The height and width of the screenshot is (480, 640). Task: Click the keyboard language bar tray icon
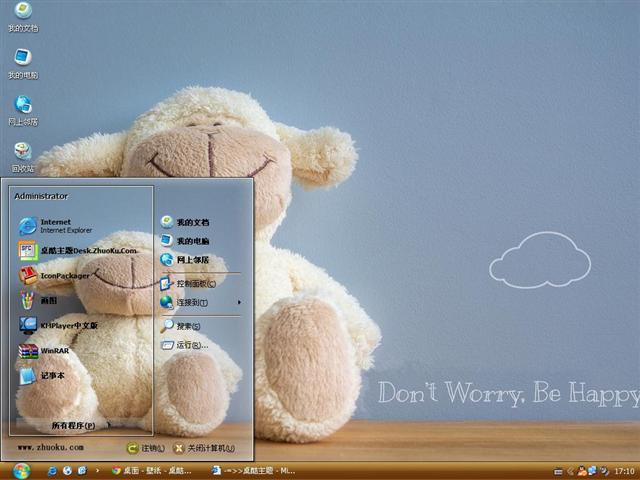(558, 471)
